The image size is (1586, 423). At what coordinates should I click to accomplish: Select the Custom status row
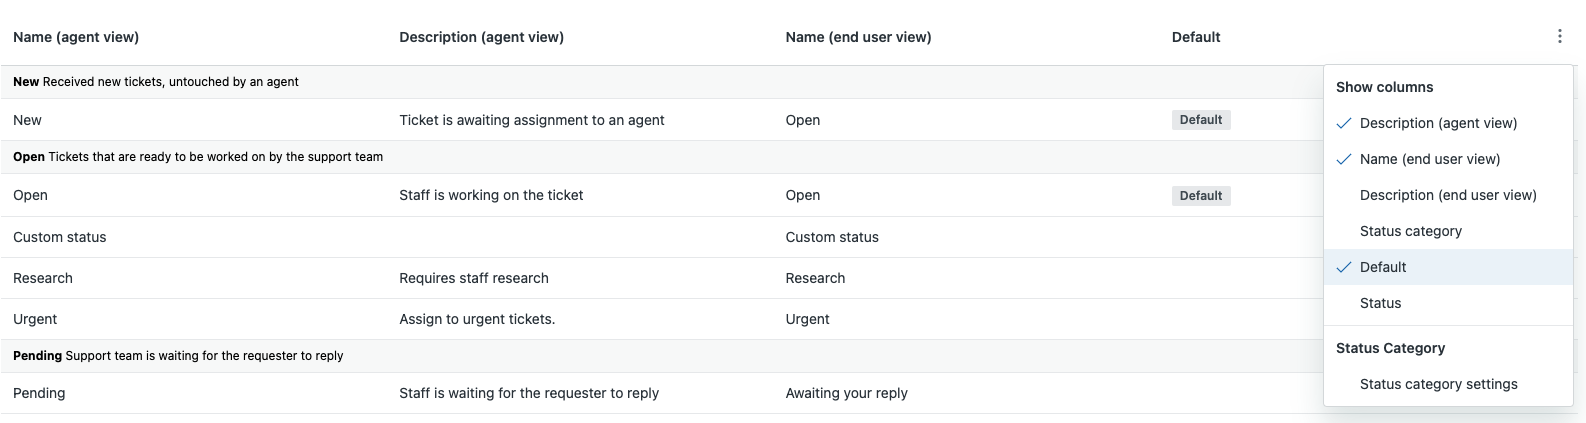[60, 237]
